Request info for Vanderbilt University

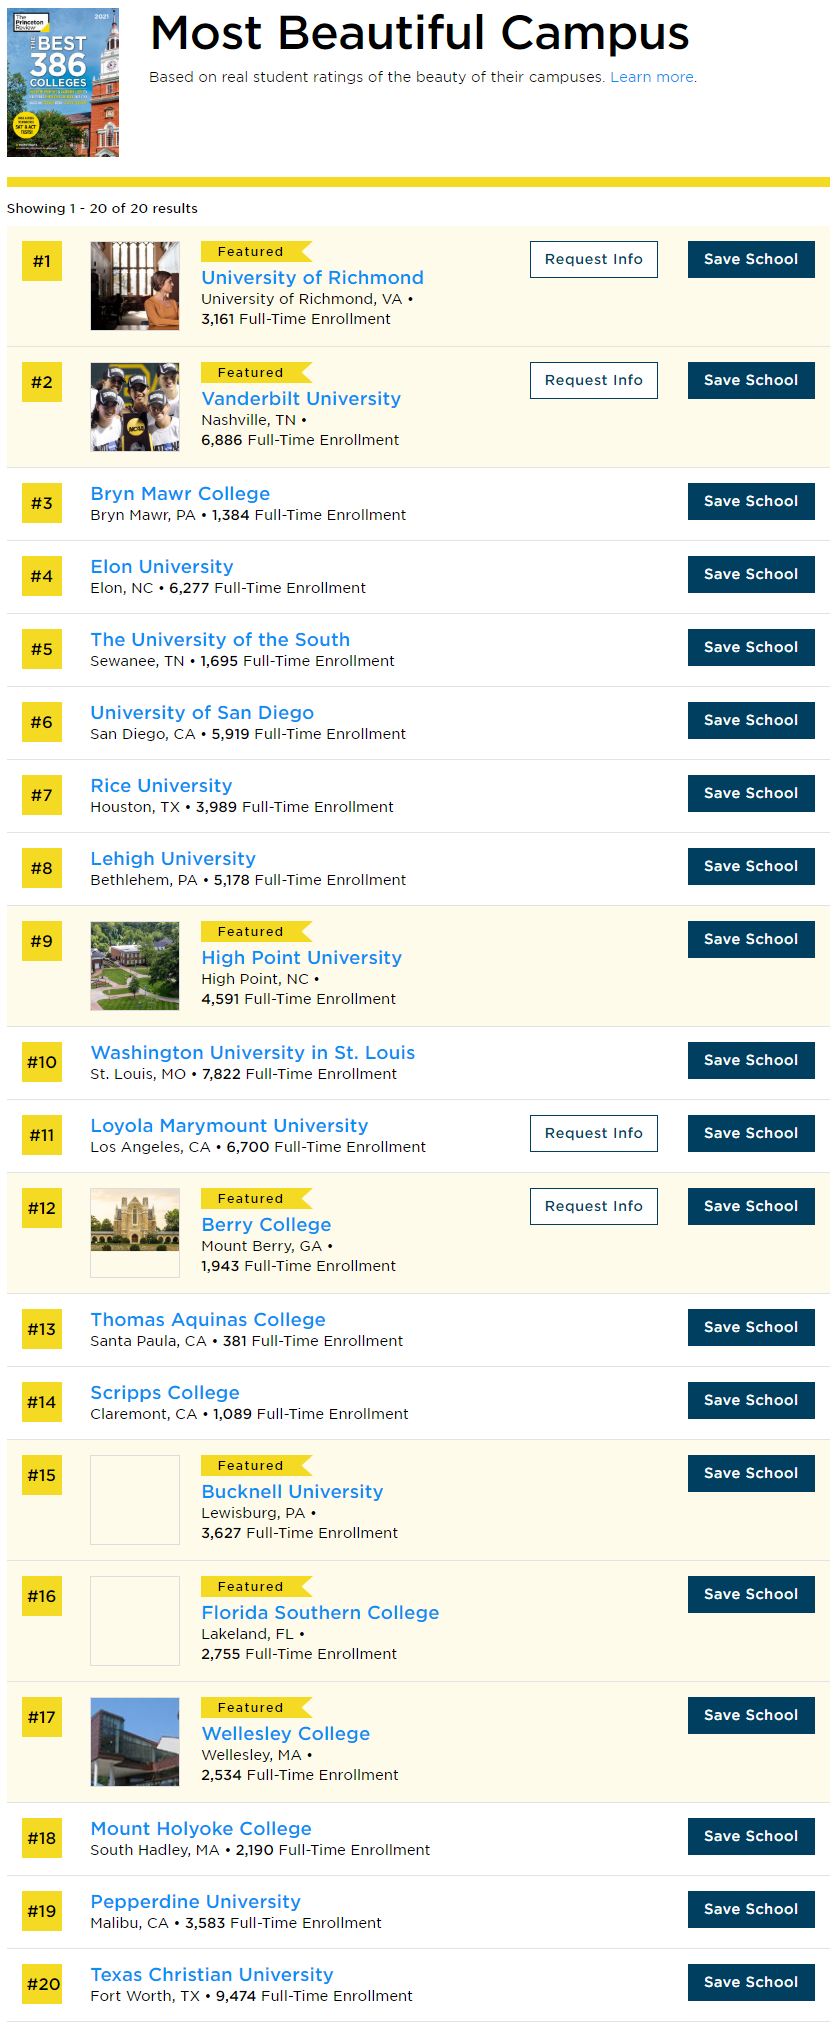(594, 380)
